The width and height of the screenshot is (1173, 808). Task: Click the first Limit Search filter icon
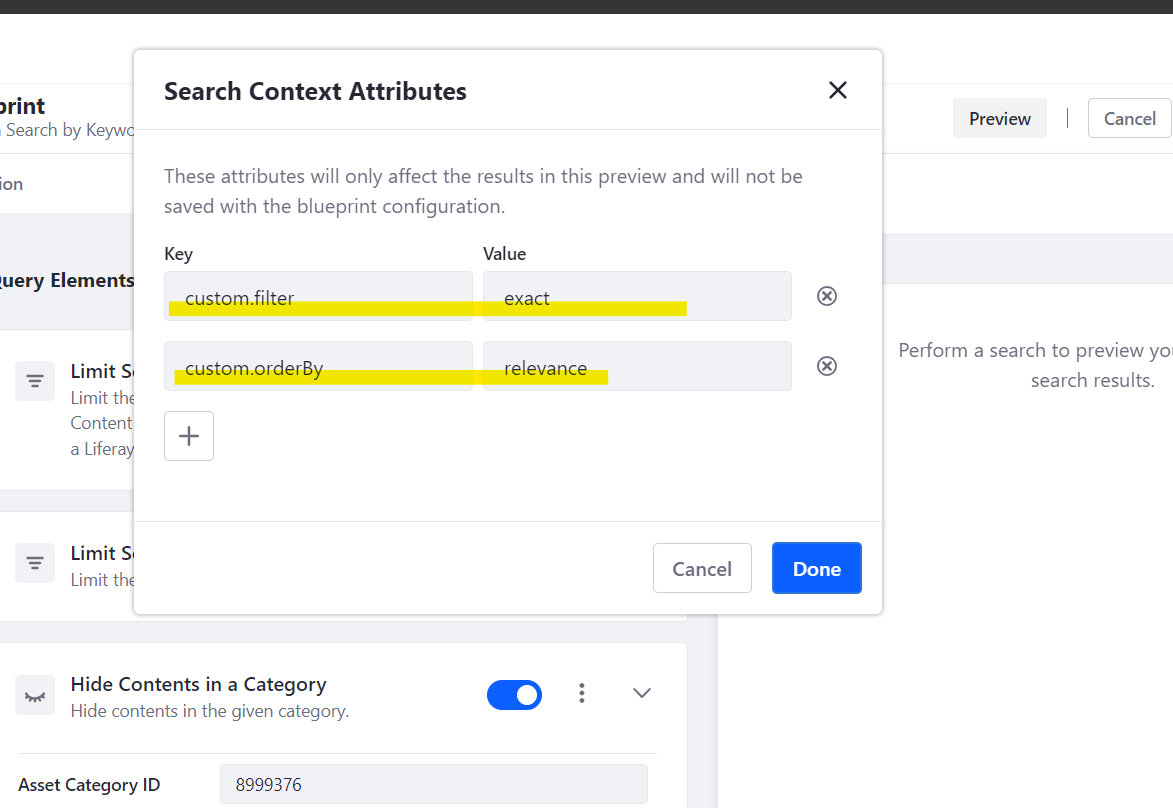(x=35, y=381)
